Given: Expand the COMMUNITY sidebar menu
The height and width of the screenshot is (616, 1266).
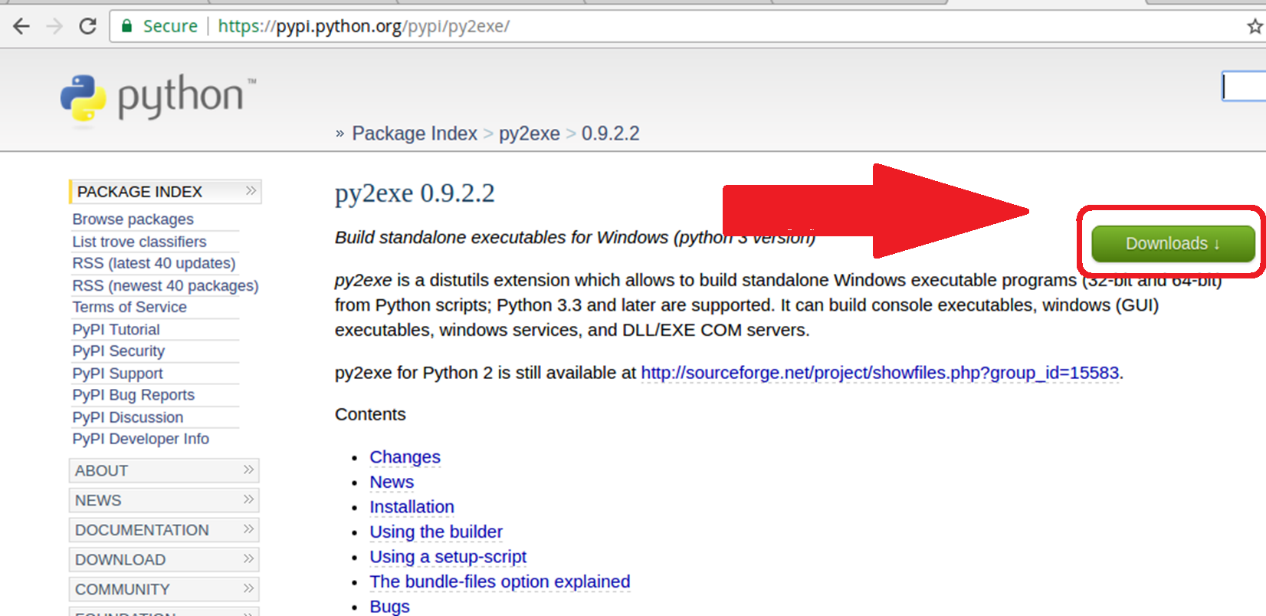Looking at the screenshot, I should tap(164, 589).
